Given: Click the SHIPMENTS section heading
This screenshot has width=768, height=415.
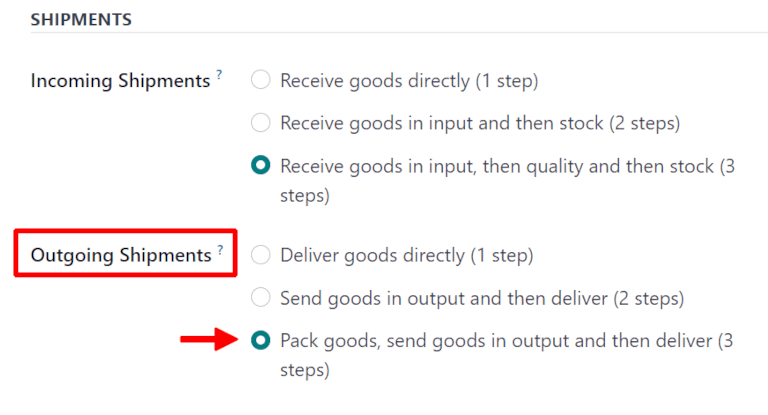Looking at the screenshot, I should tap(82, 19).
